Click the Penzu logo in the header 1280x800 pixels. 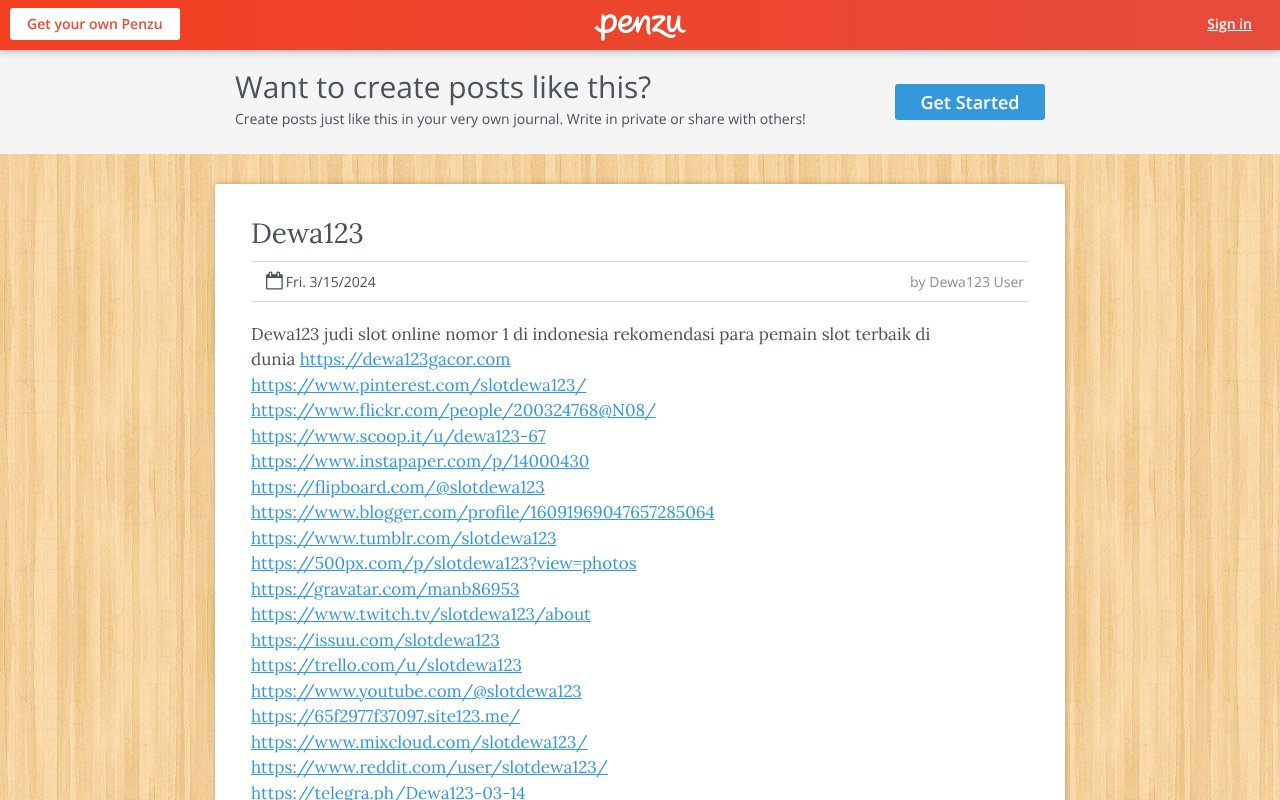point(639,24)
